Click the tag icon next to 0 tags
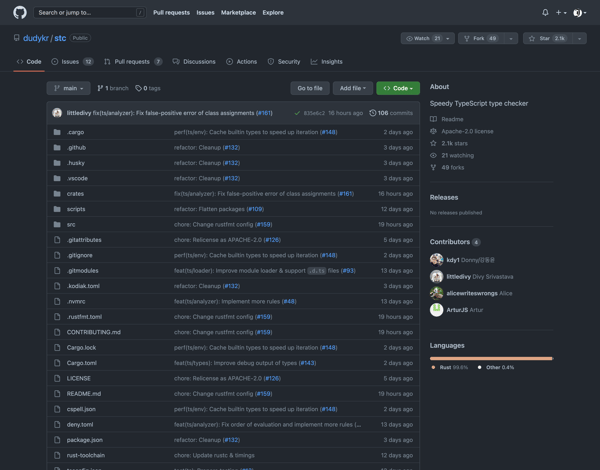The height and width of the screenshot is (470, 600). point(138,88)
